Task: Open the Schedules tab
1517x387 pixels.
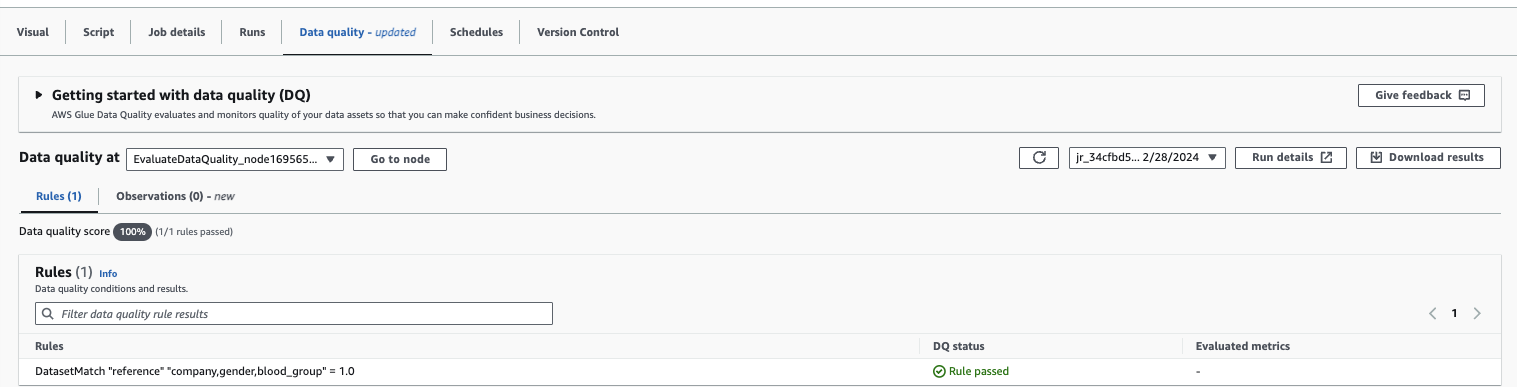Action: [476, 32]
